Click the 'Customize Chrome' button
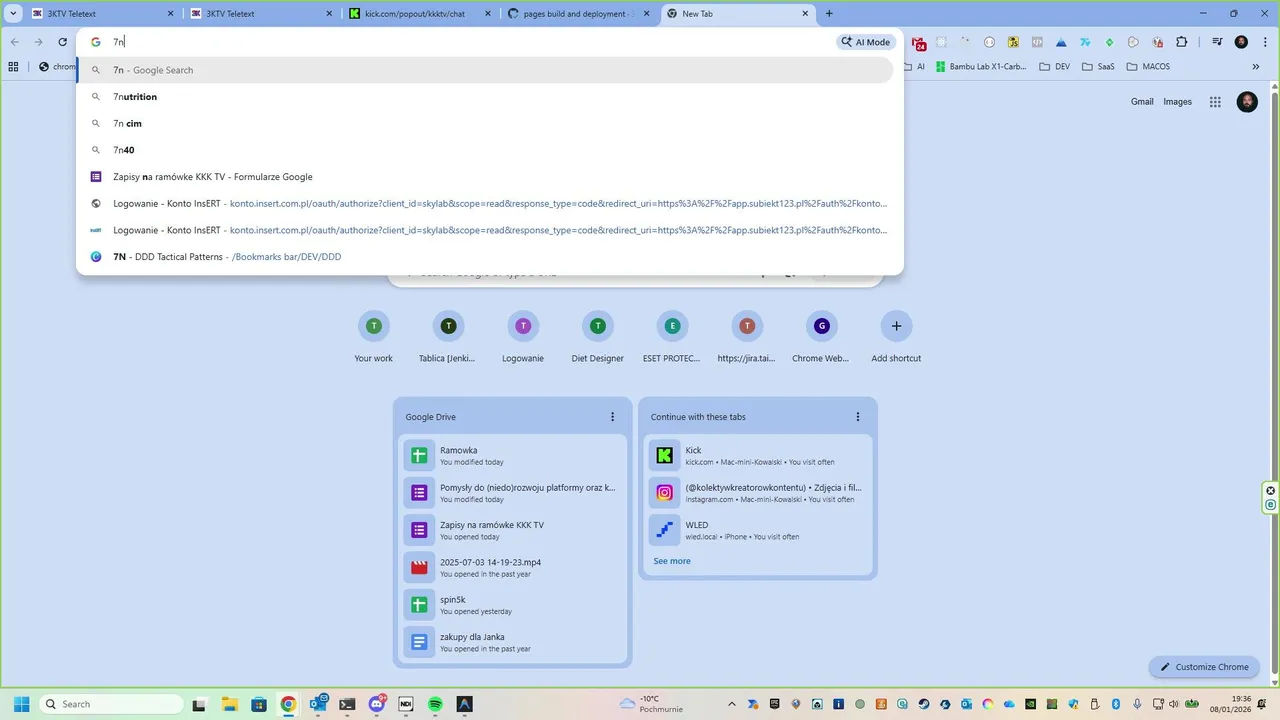Screen dimensions: 1280x720 [x=1205, y=667]
